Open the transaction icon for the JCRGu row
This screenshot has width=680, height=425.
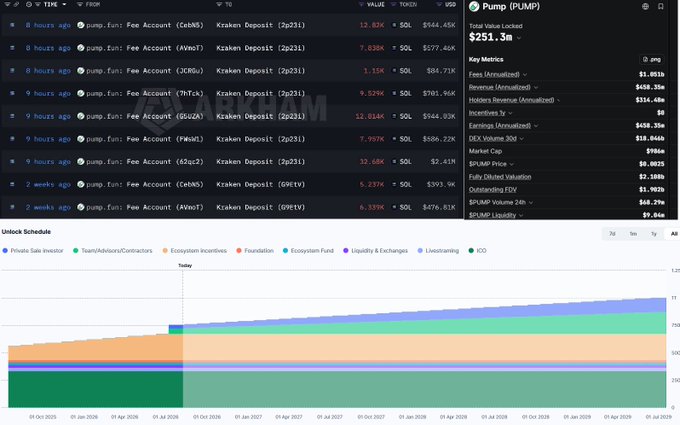click(x=12, y=71)
